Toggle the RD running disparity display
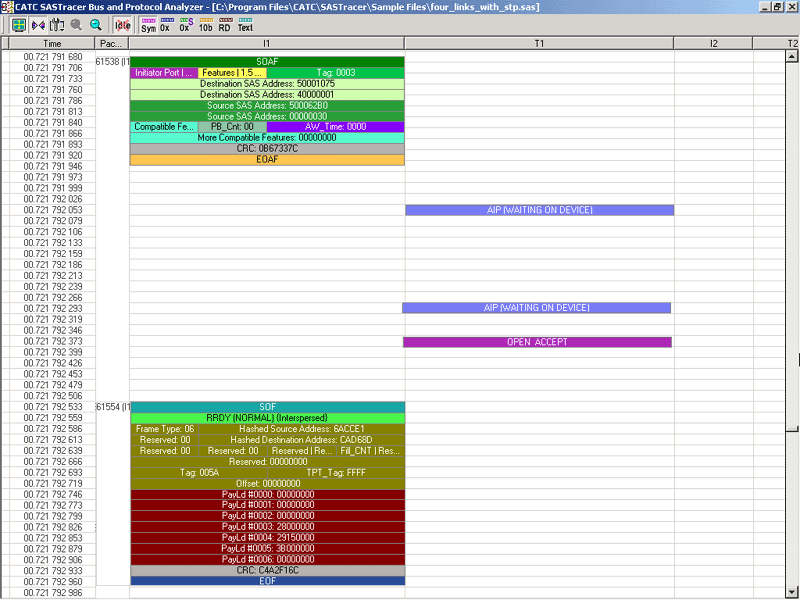Screen dimensions: 800x600 pyautogui.click(x=225, y=26)
